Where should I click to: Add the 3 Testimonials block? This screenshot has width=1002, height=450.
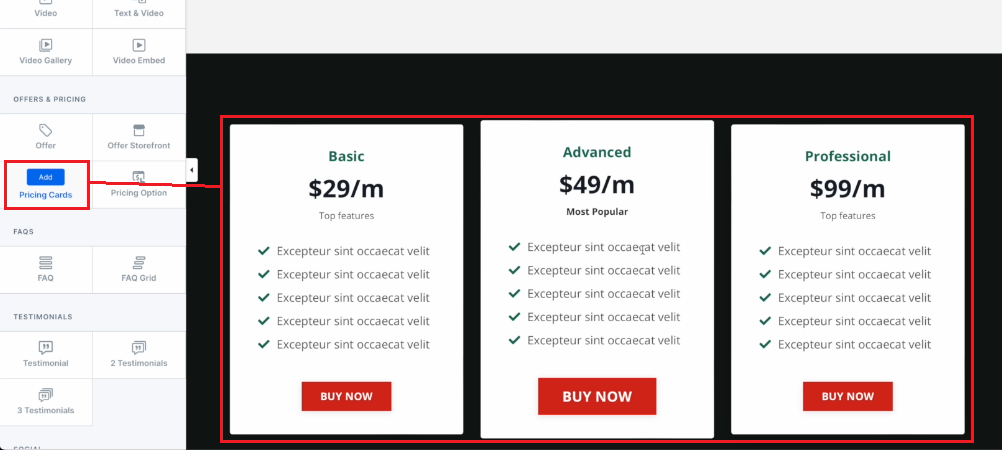click(45, 402)
